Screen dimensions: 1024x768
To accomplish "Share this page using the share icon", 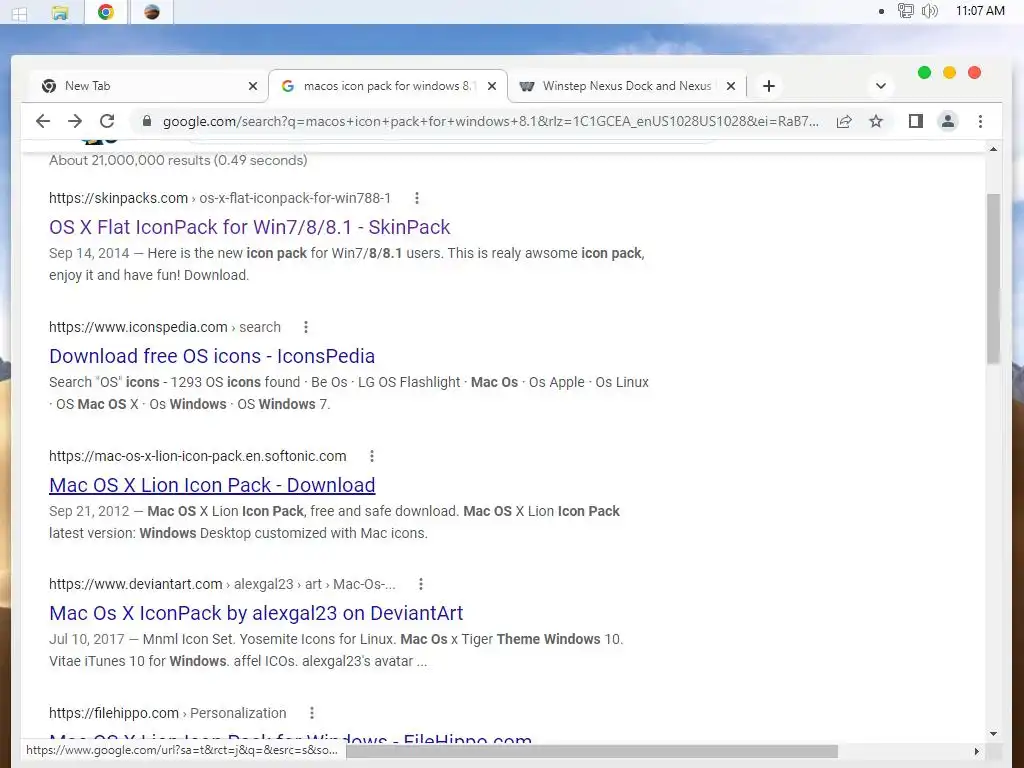I will tap(844, 121).
